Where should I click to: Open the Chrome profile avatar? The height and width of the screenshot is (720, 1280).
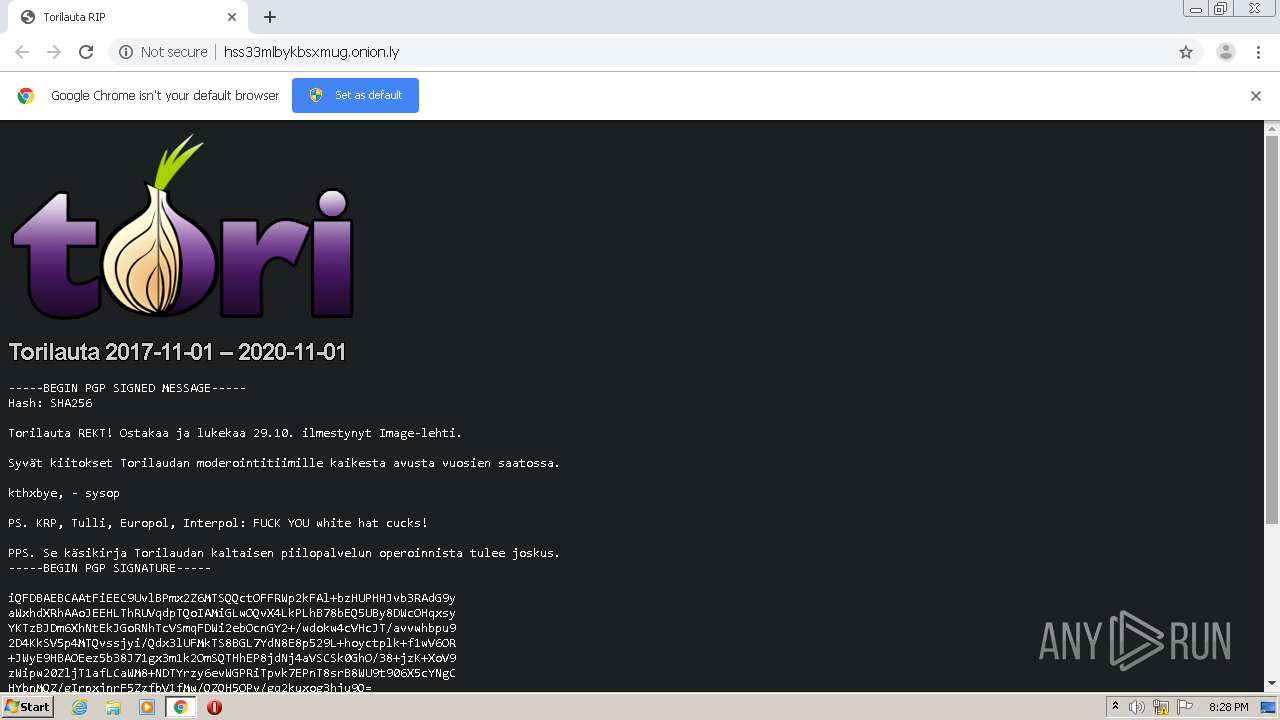1226,52
